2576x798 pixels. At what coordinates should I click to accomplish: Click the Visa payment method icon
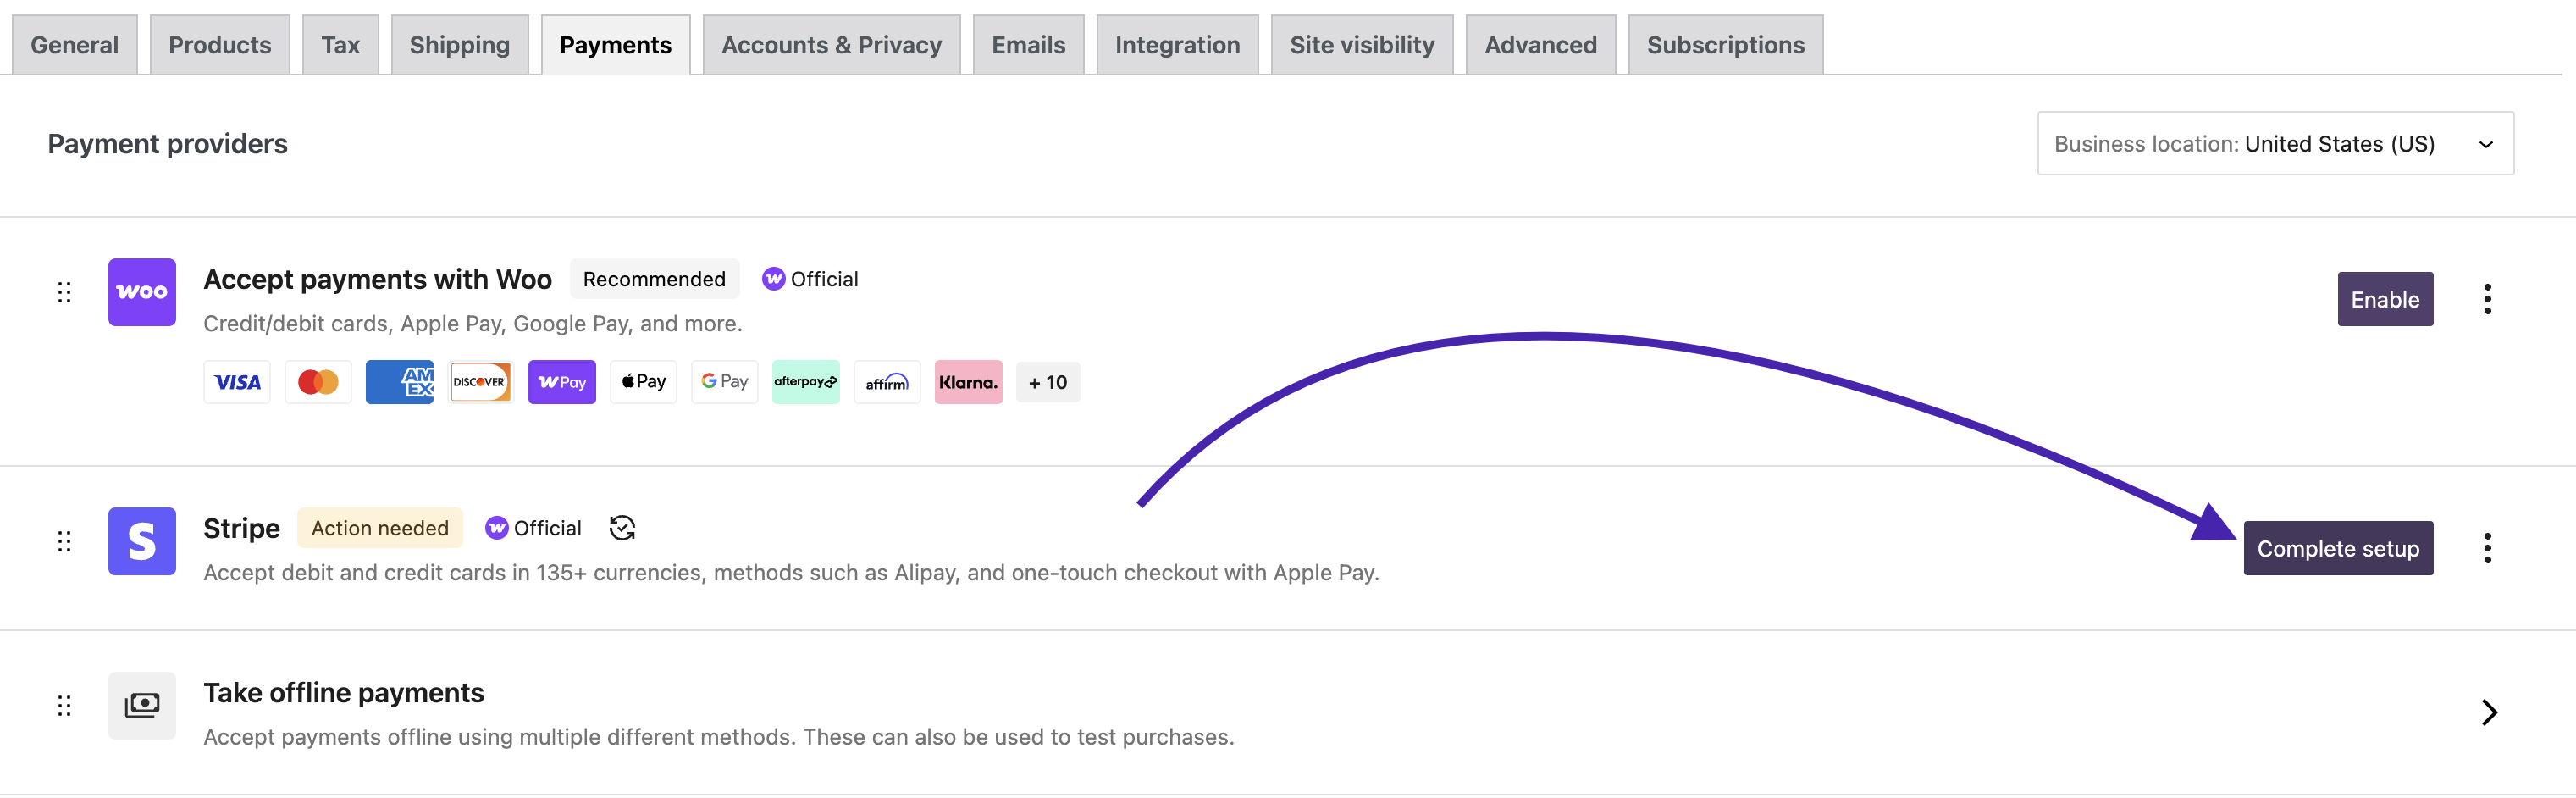(x=236, y=381)
